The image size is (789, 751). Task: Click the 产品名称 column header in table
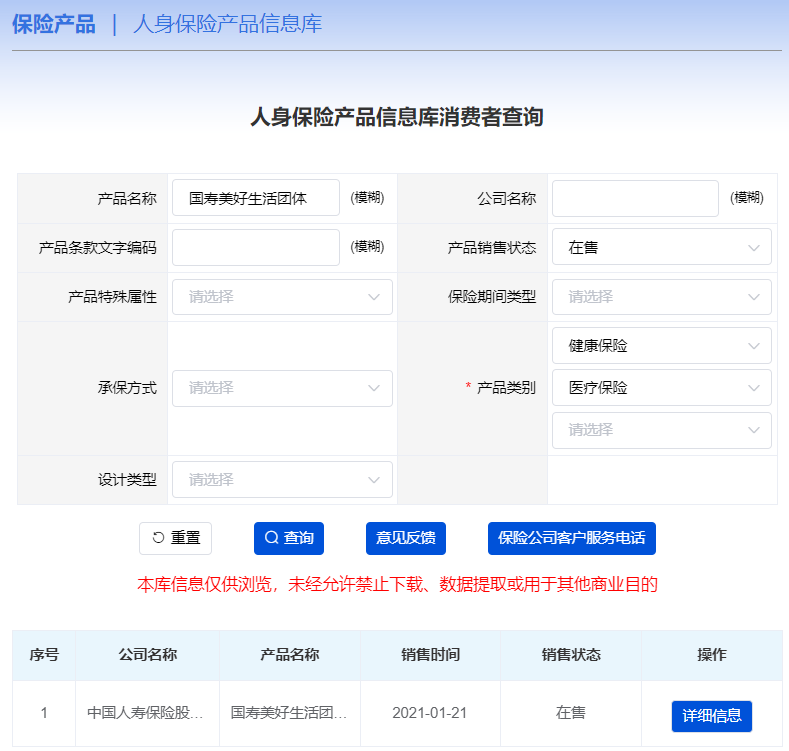[x=289, y=655]
